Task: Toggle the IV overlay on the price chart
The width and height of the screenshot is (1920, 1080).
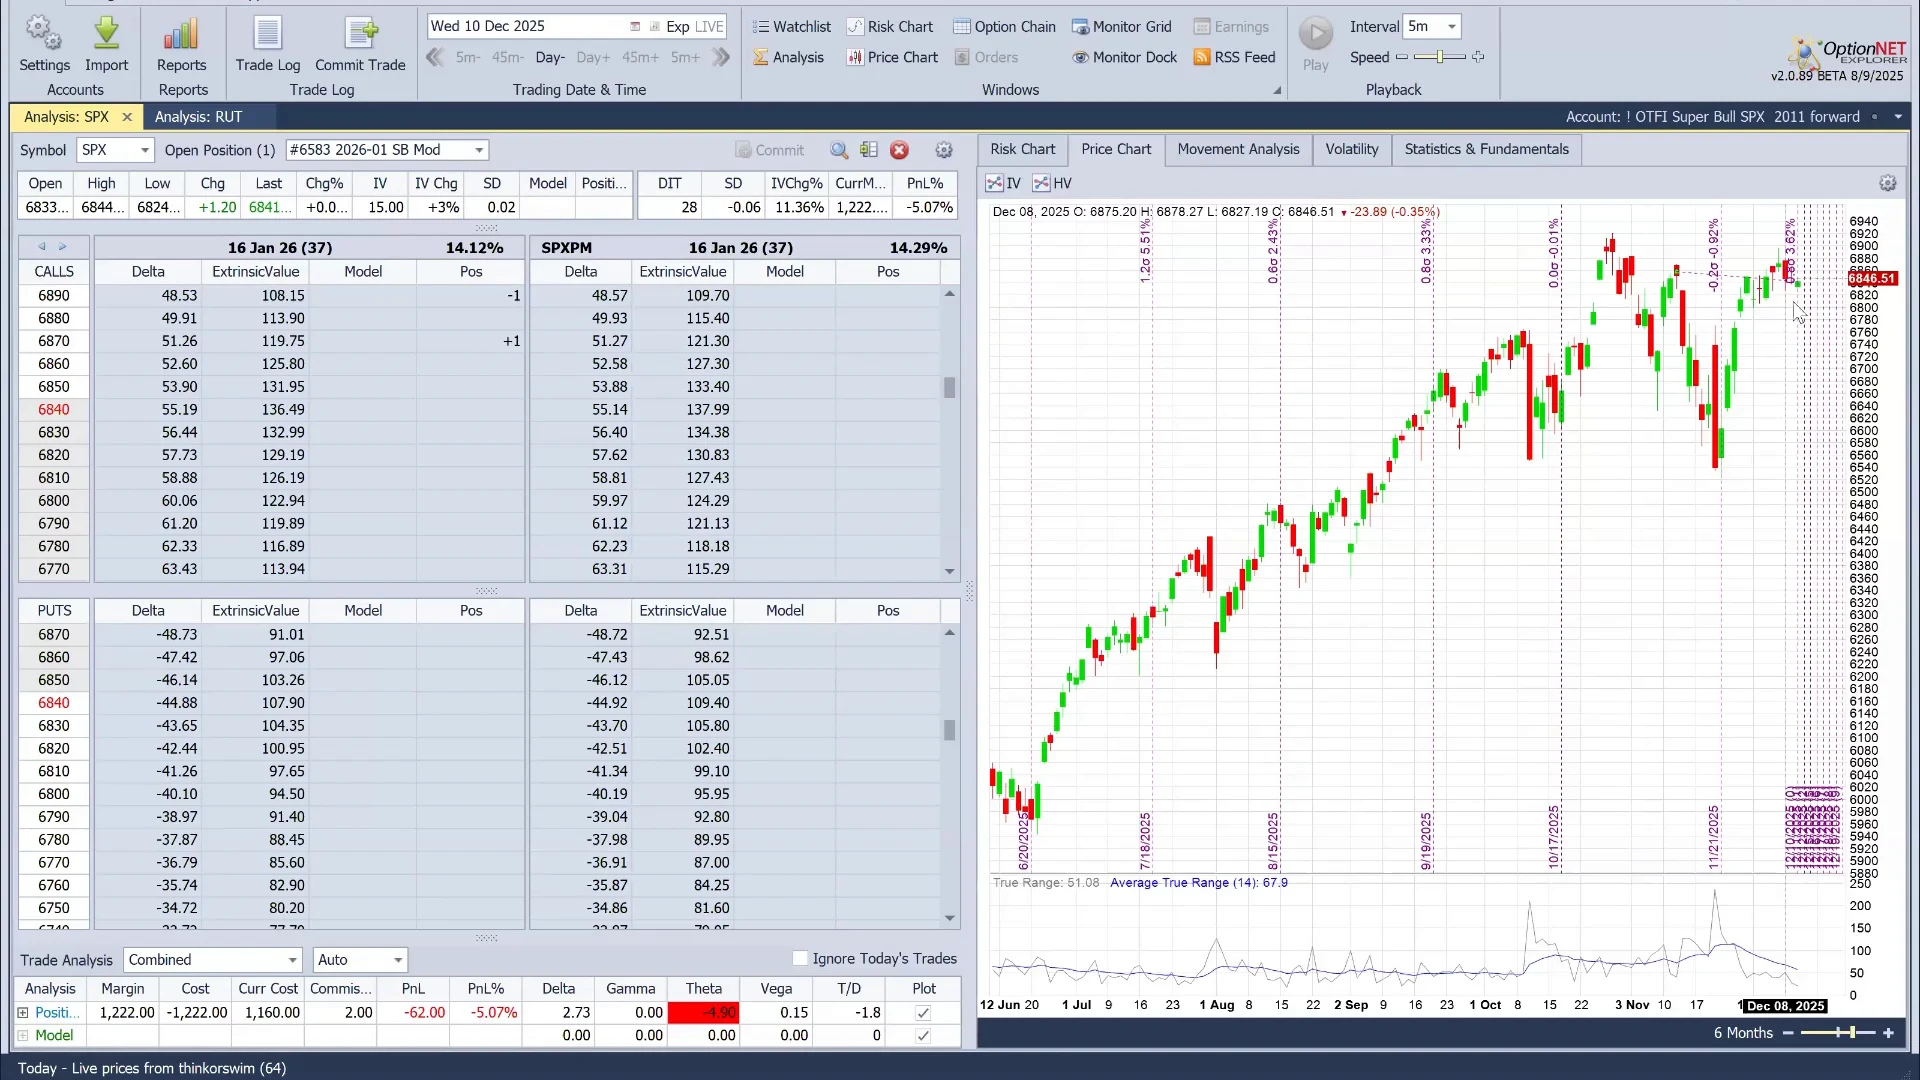Action: click(x=1003, y=183)
